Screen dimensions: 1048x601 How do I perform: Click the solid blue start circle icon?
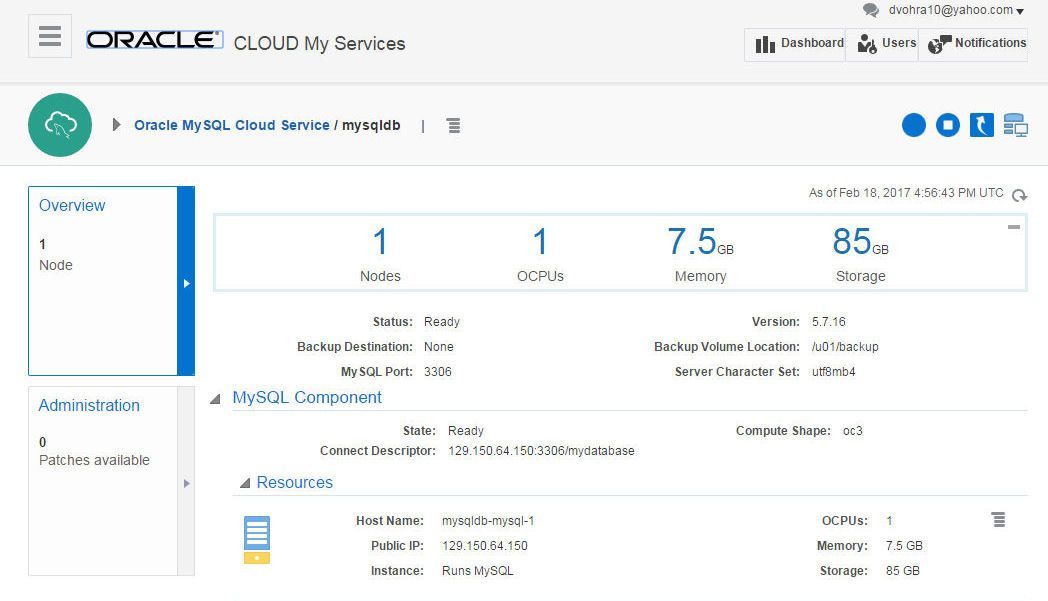pyautogui.click(x=914, y=125)
